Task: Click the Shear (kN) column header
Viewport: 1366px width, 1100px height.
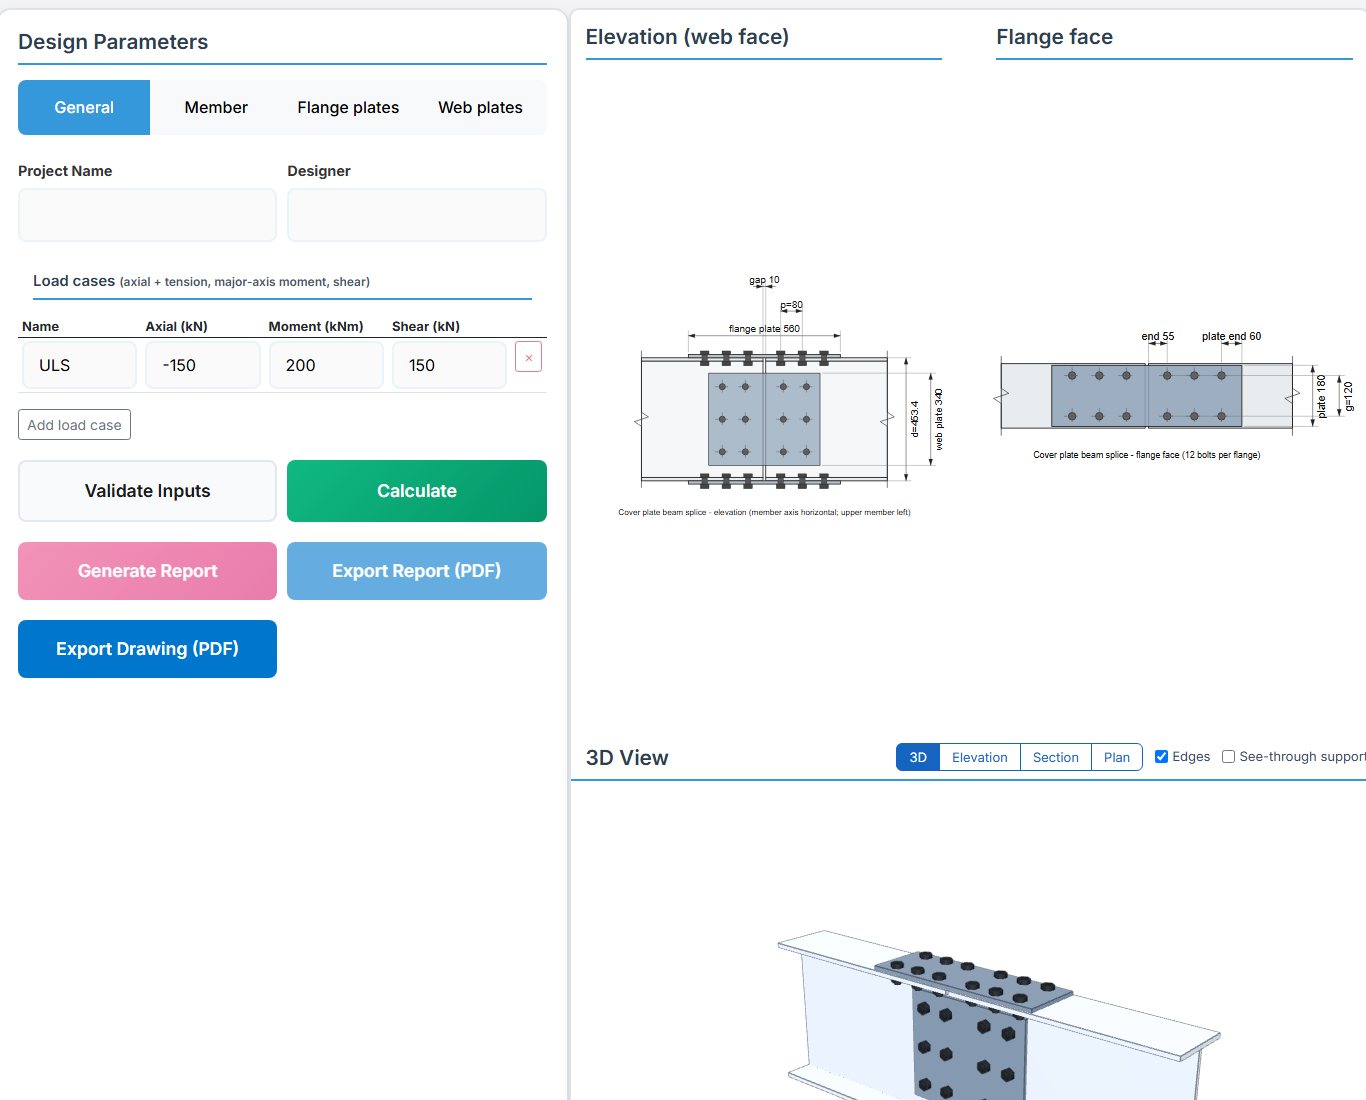Action: pos(426,326)
